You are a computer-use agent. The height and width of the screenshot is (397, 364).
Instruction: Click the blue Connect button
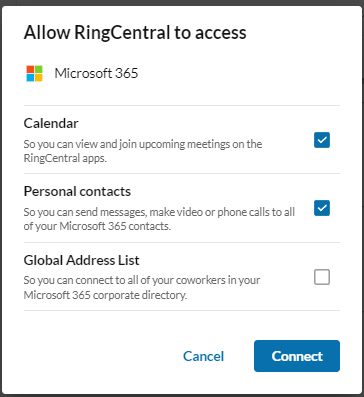[297, 356]
